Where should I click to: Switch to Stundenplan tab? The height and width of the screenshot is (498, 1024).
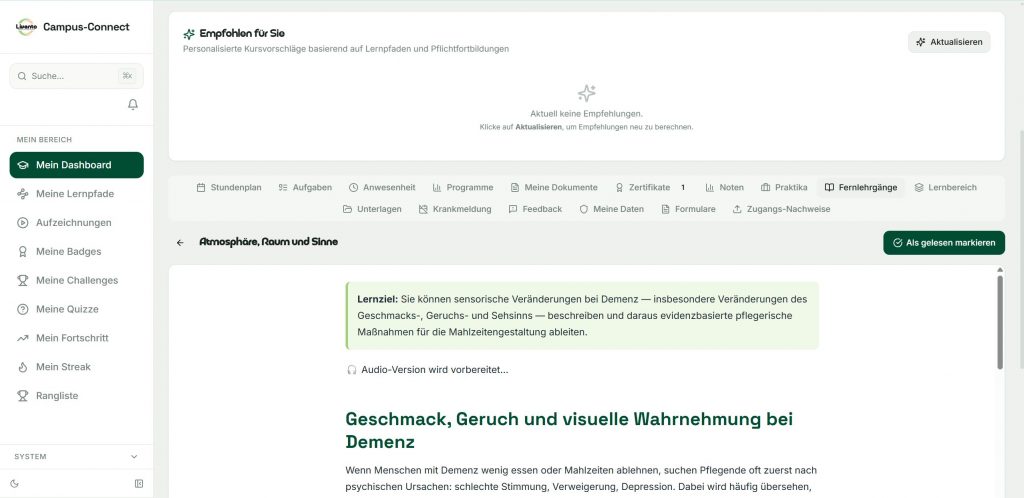(x=229, y=187)
